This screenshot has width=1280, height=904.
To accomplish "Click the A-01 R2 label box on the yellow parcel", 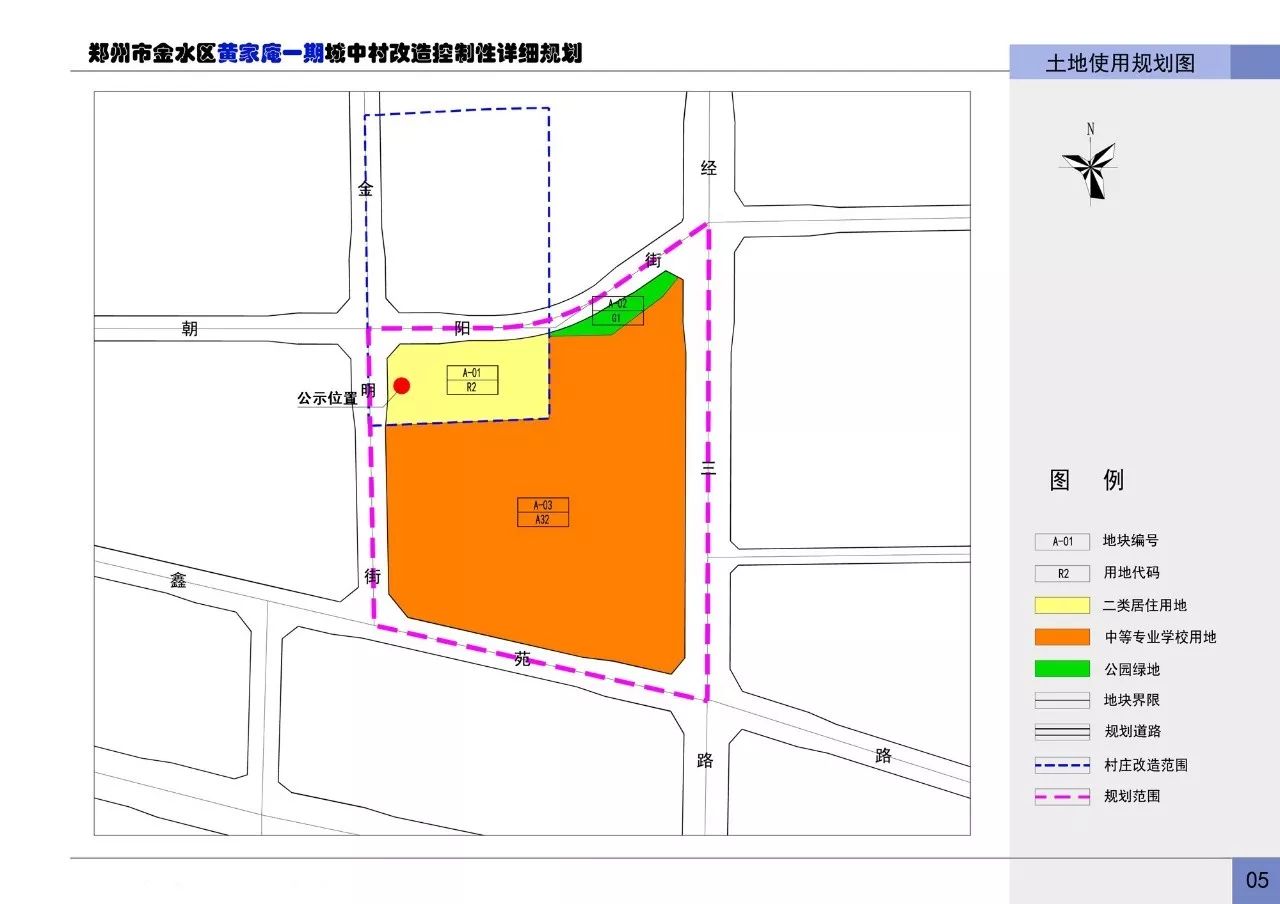I will pos(472,380).
